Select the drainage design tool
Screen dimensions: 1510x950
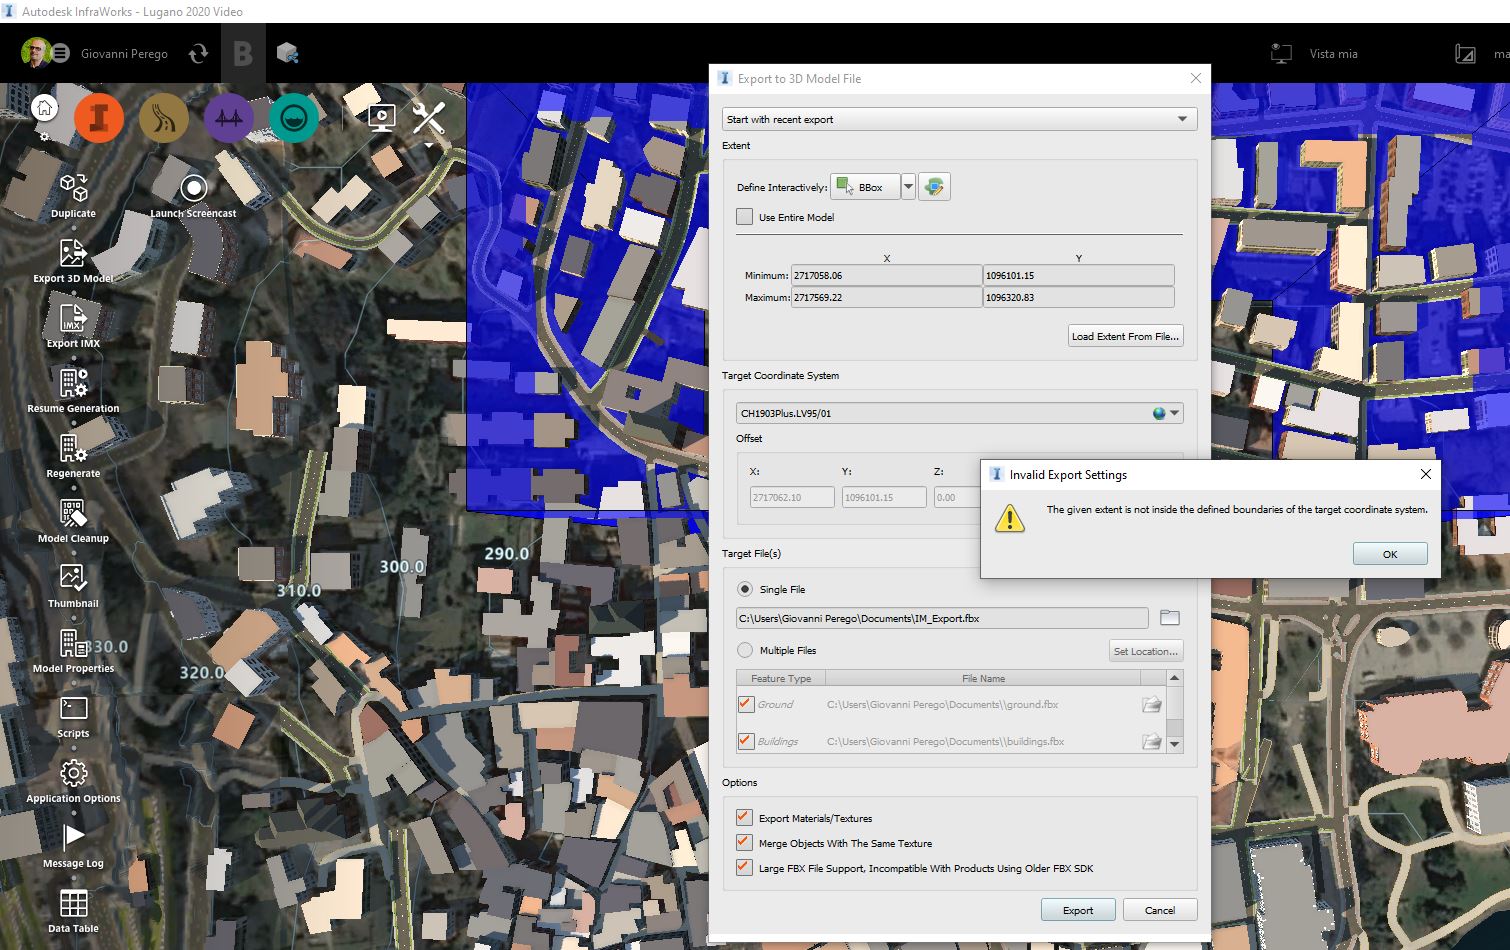(293, 117)
